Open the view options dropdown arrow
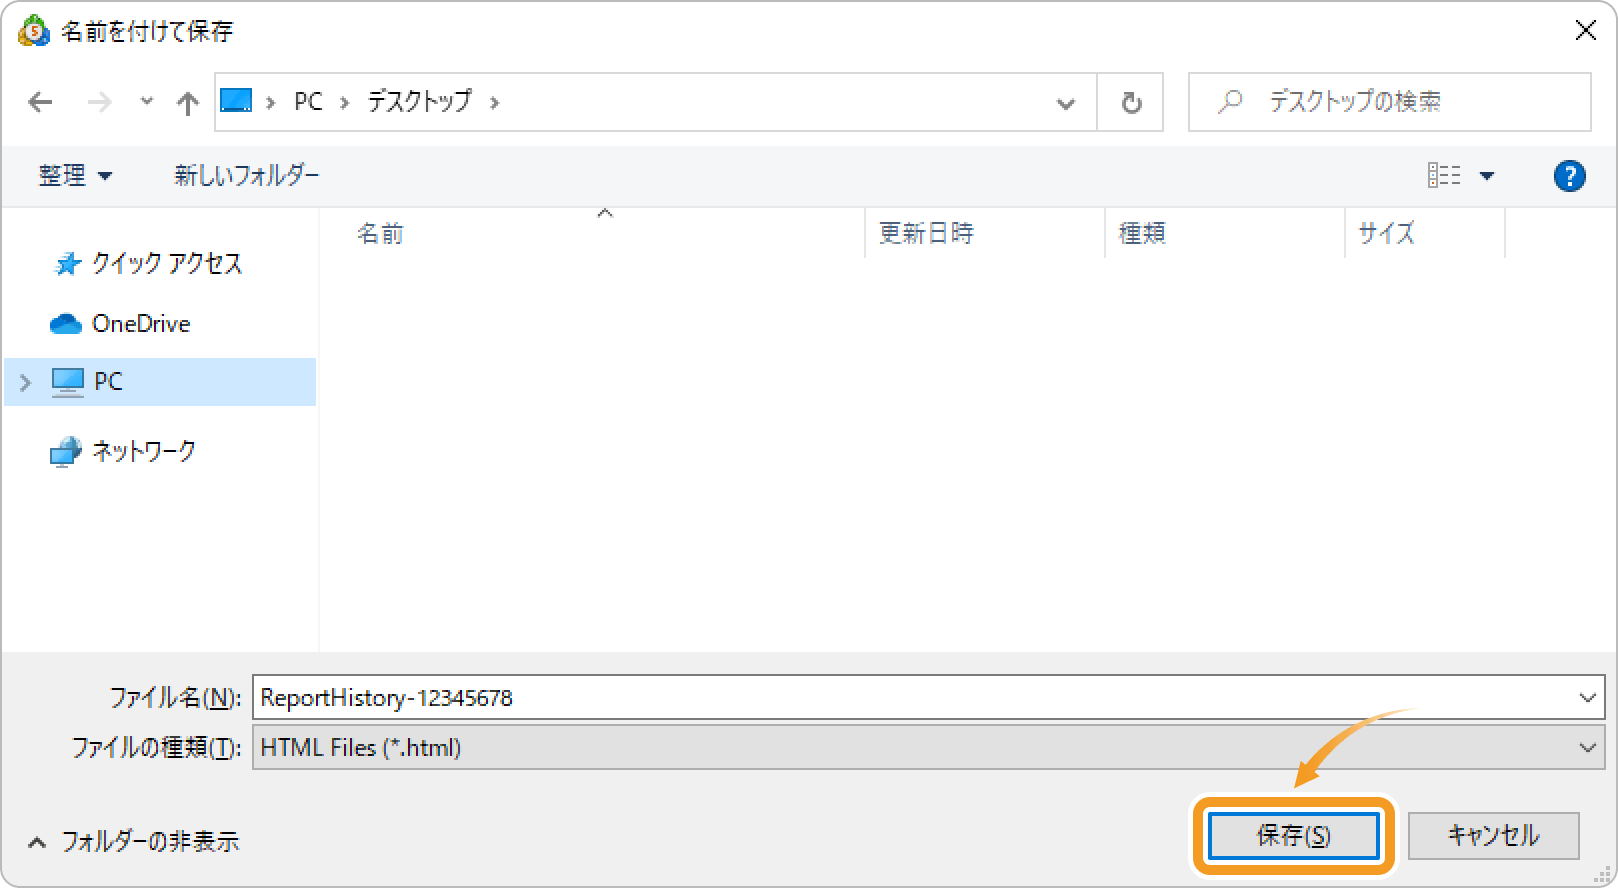This screenshot has width=1618, height=888. click(x=1487, y=176)
